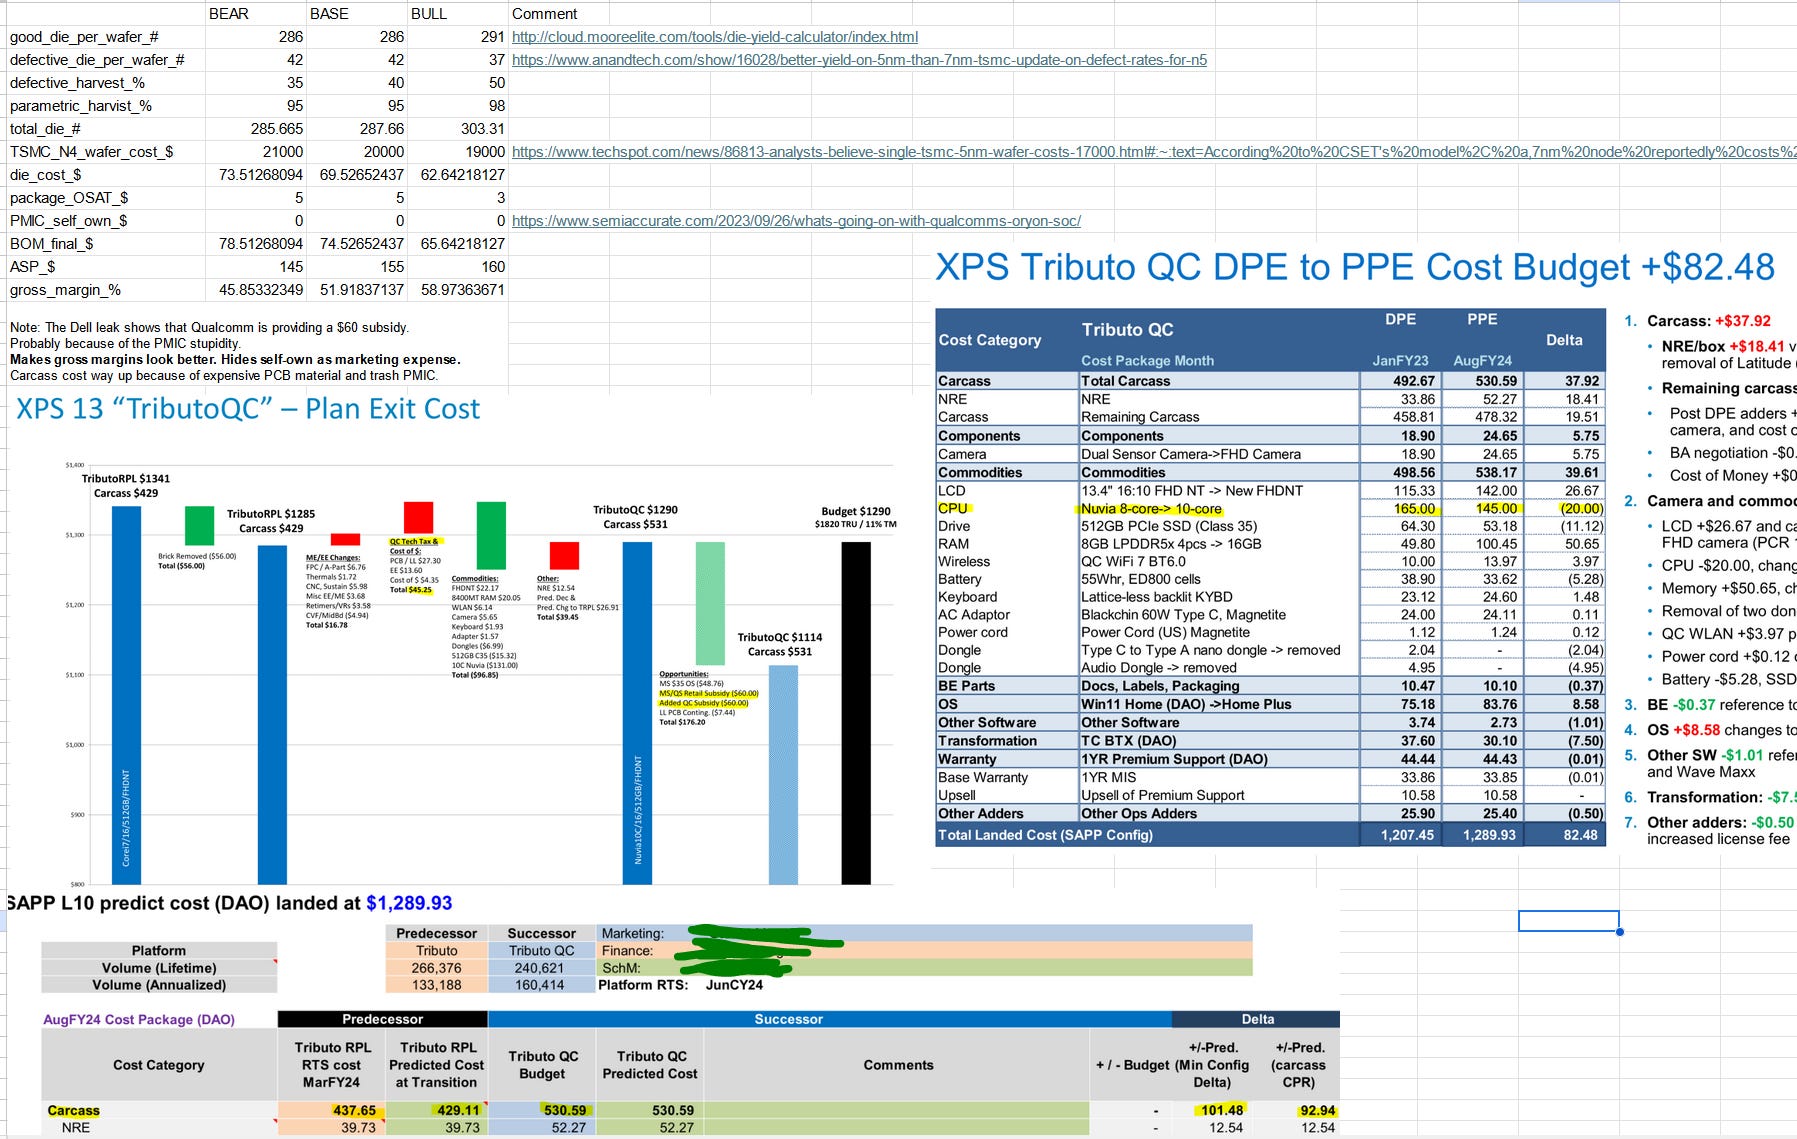1797x1139 pixels.
Task: Click the good_die_per_wafer_# row label
Action: coord(84,37)
